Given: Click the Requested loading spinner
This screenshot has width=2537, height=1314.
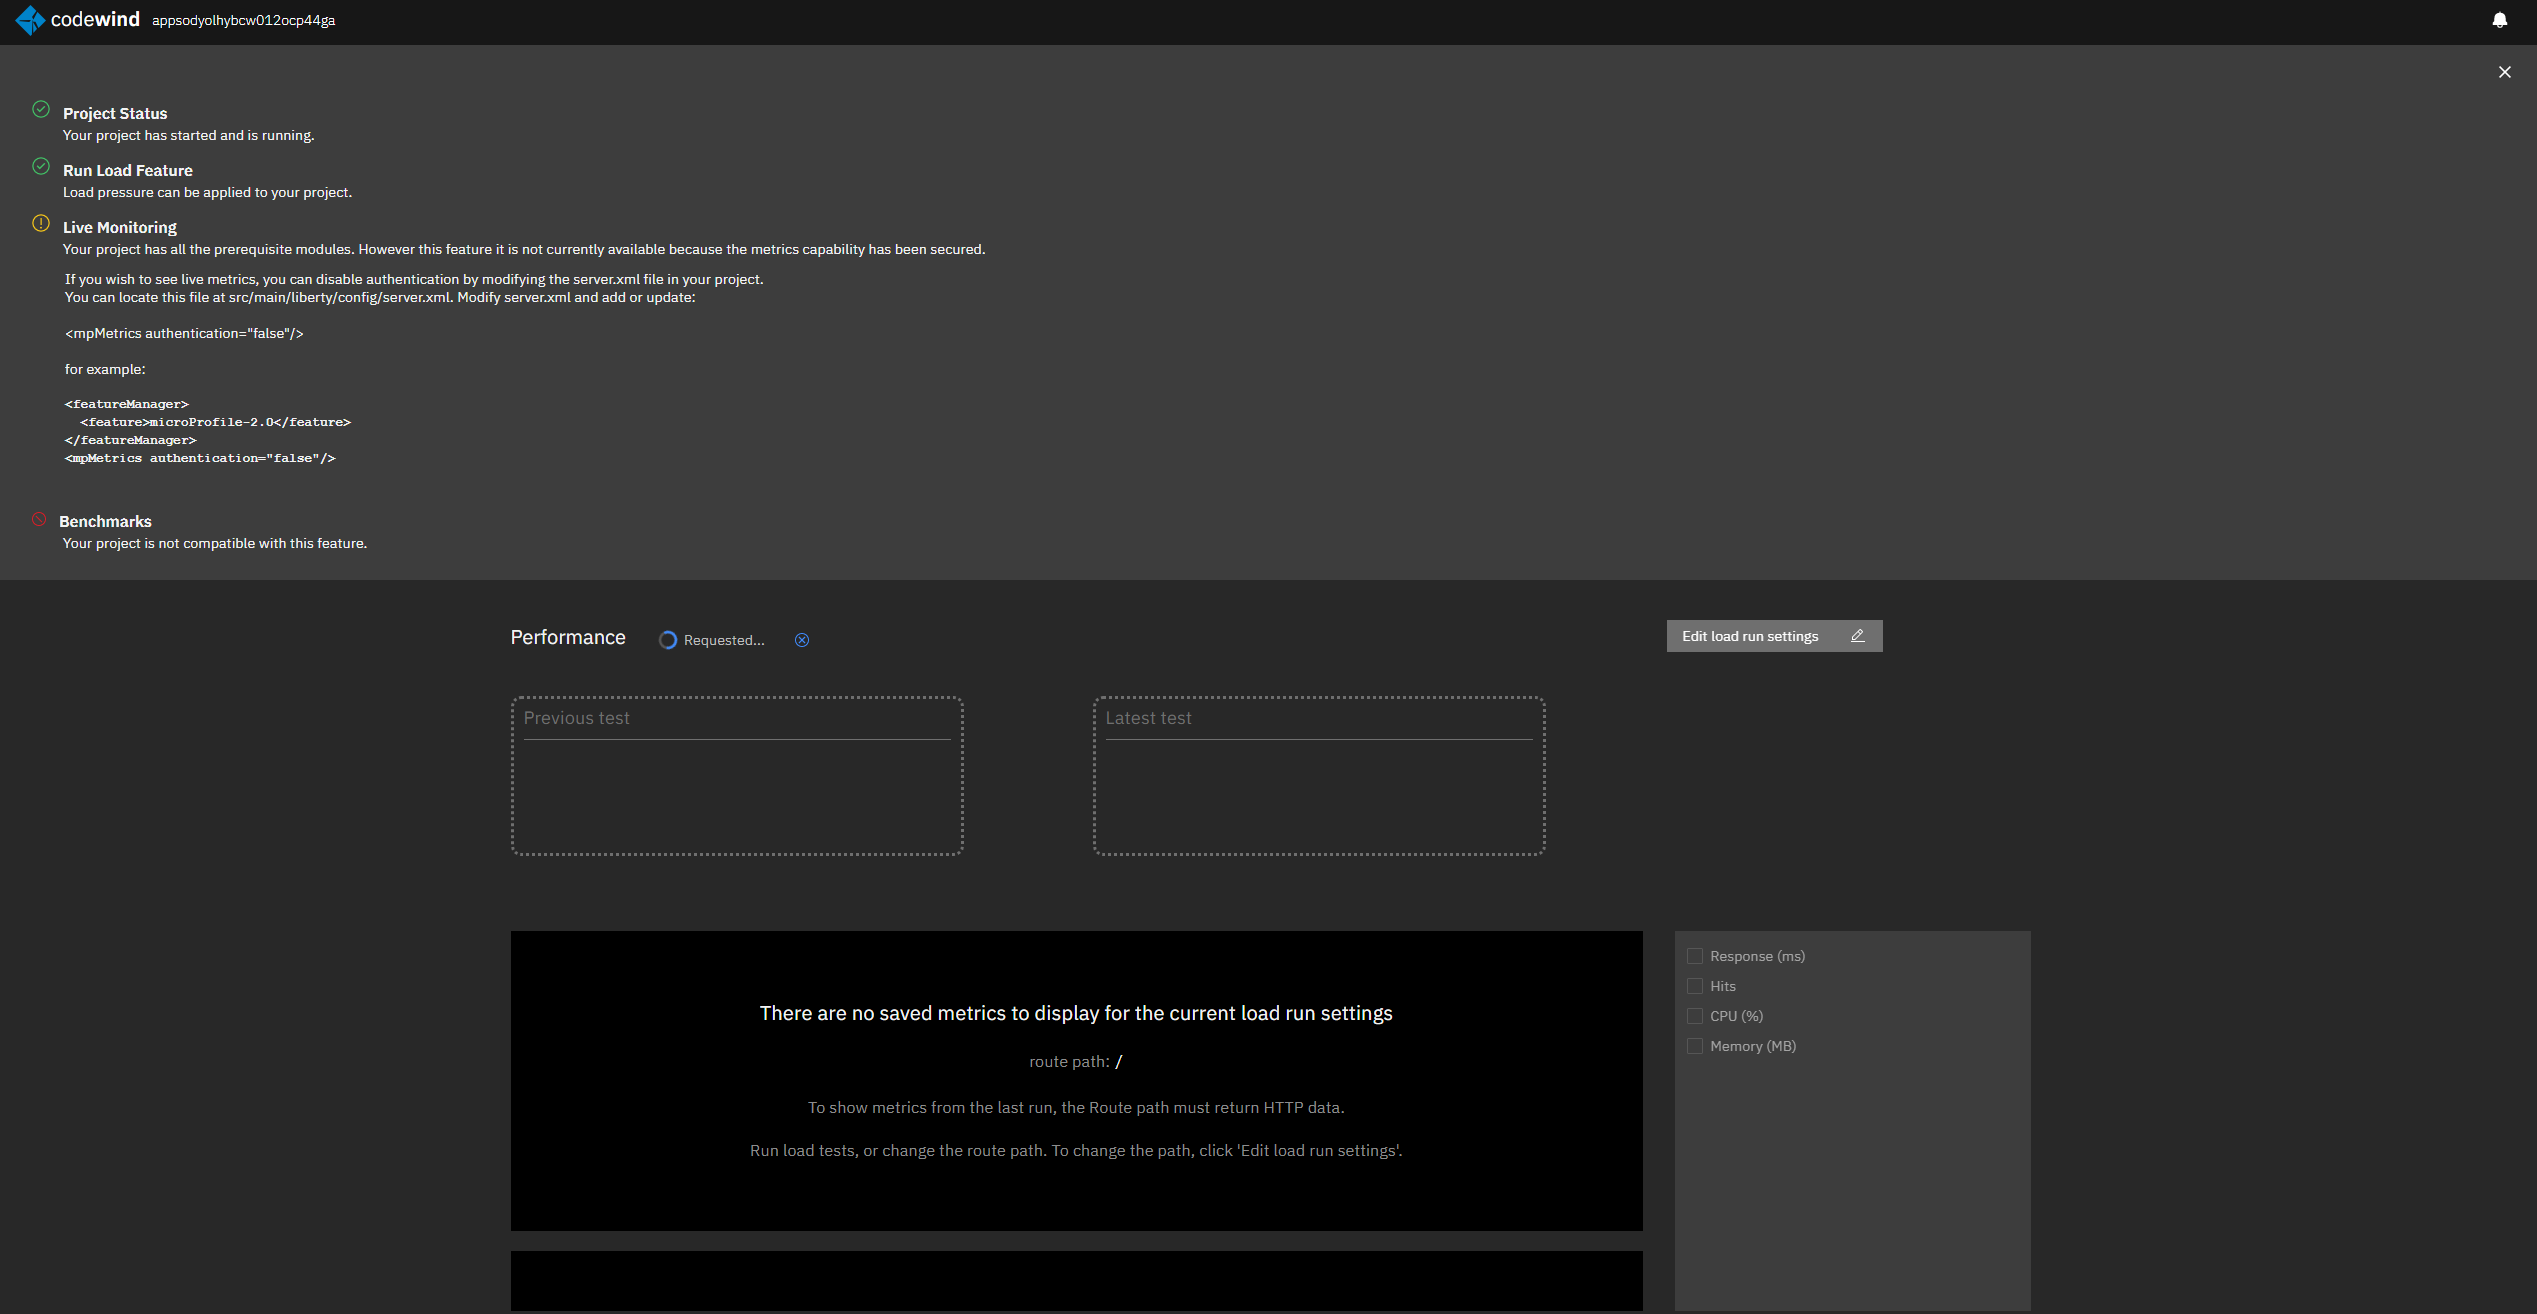Looking at the screenshot, I should [668, 640].
